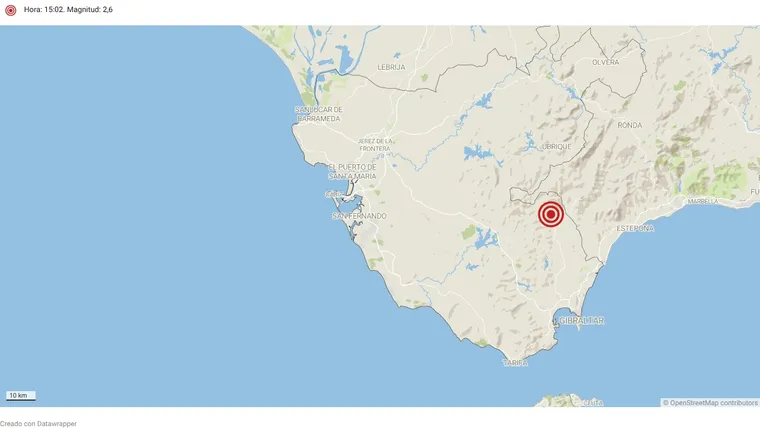Click the 10 km scale bar

pos(20,396)
